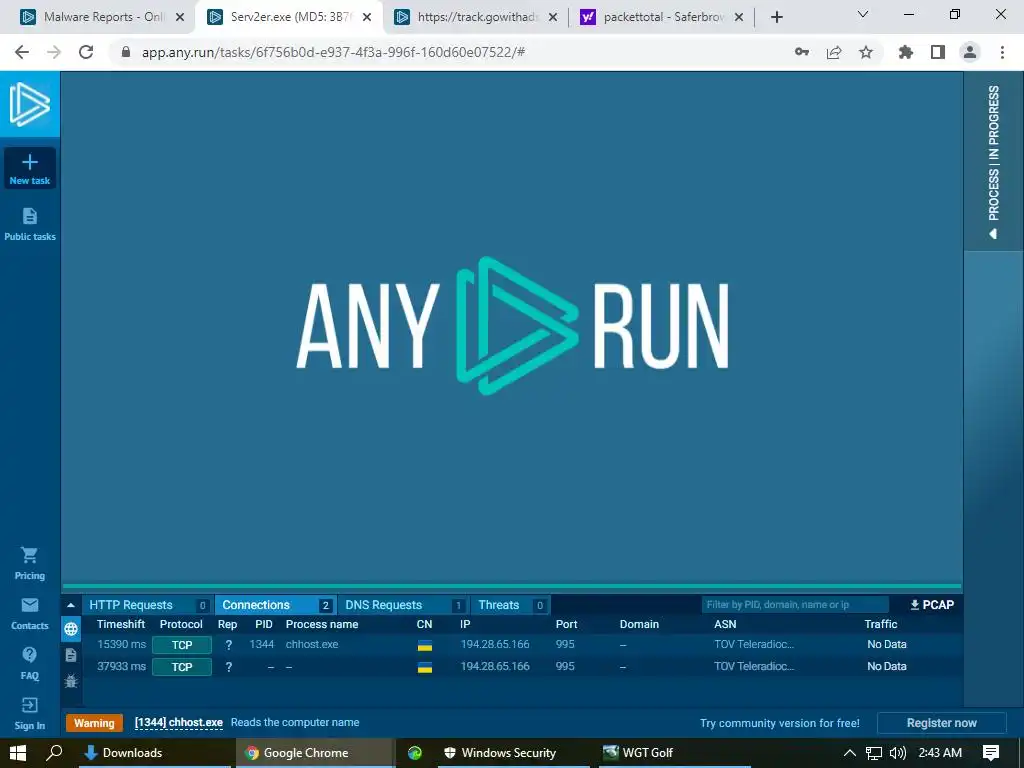Switch to Malware Reports browser tab
Screen dimensions: 1024x768
click(103, 17)
